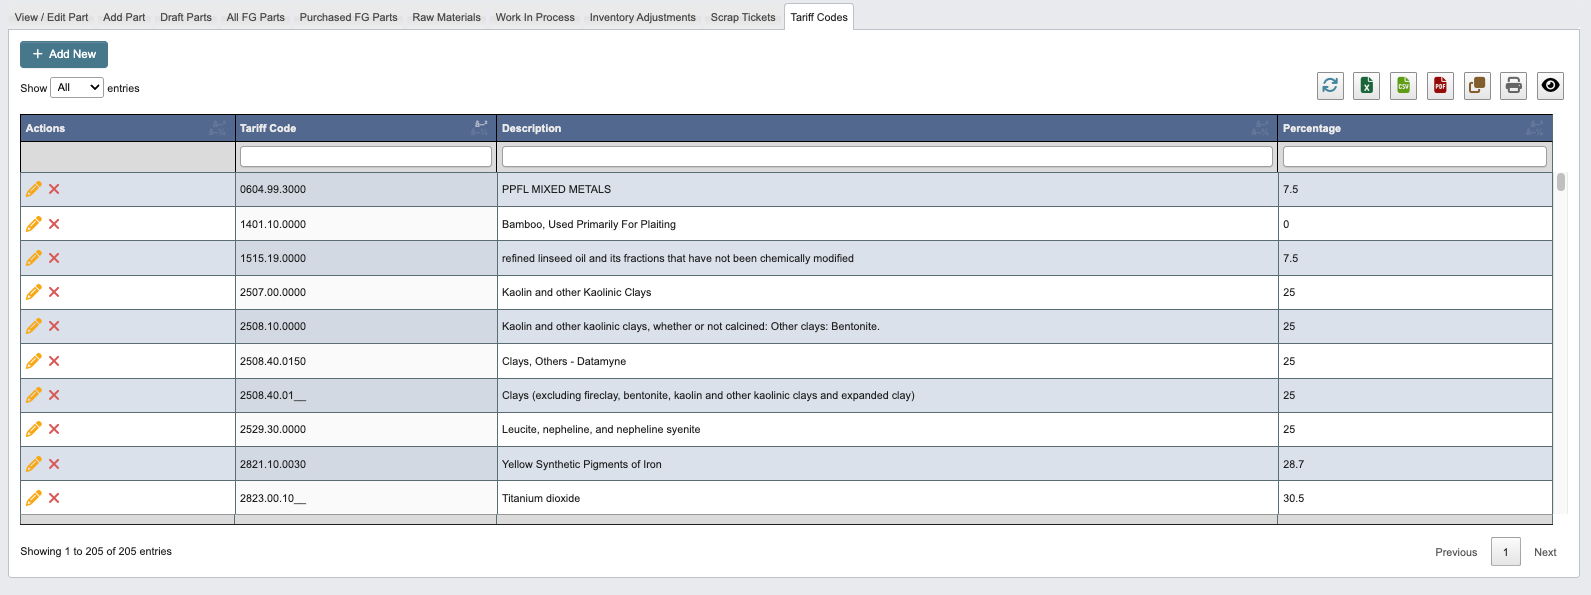Delete tariff code 2823.00.10__
1591x595 pixels.
pyautogui.click(x=54, y=498)
